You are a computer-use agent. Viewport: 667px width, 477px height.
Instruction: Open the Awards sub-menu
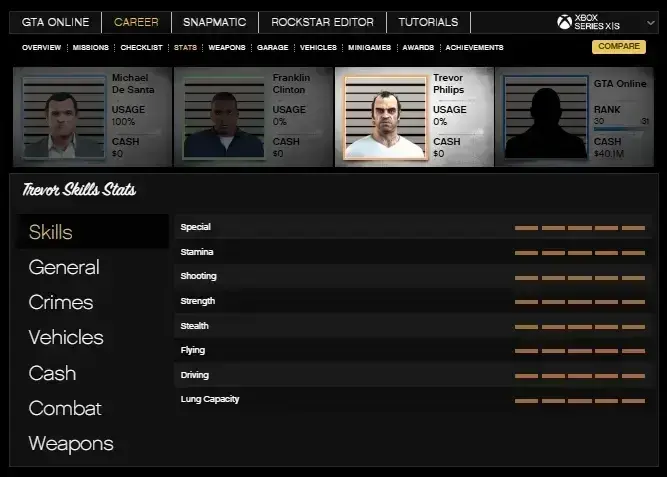tap(418, 47)
